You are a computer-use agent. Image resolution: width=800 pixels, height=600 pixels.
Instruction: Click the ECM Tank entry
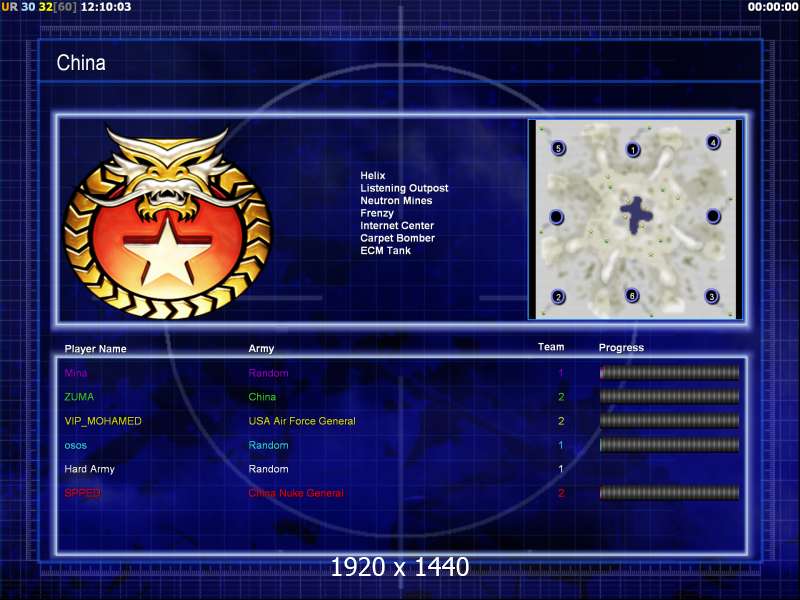pos(385,251)
